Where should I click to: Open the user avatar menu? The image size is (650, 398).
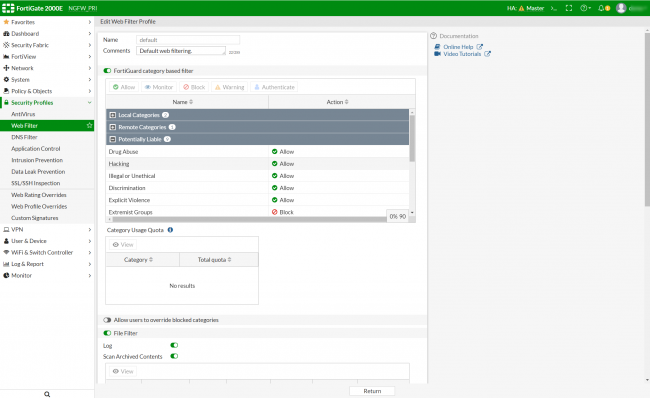[621, 8]
